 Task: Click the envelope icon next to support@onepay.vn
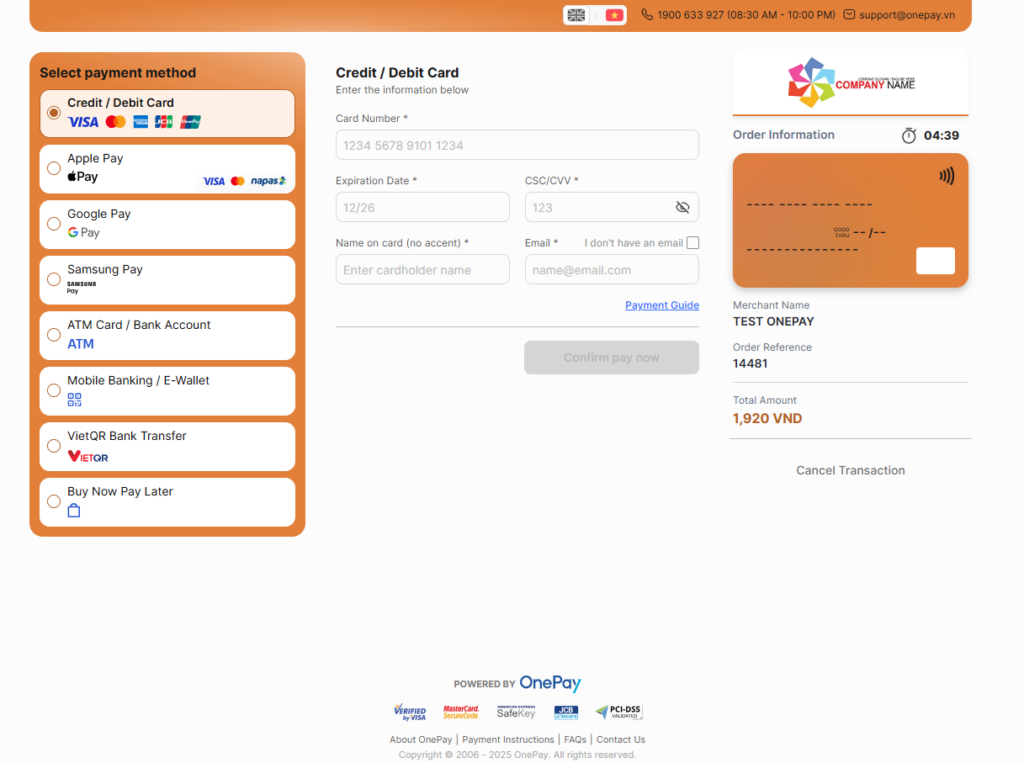coord(849,15)
